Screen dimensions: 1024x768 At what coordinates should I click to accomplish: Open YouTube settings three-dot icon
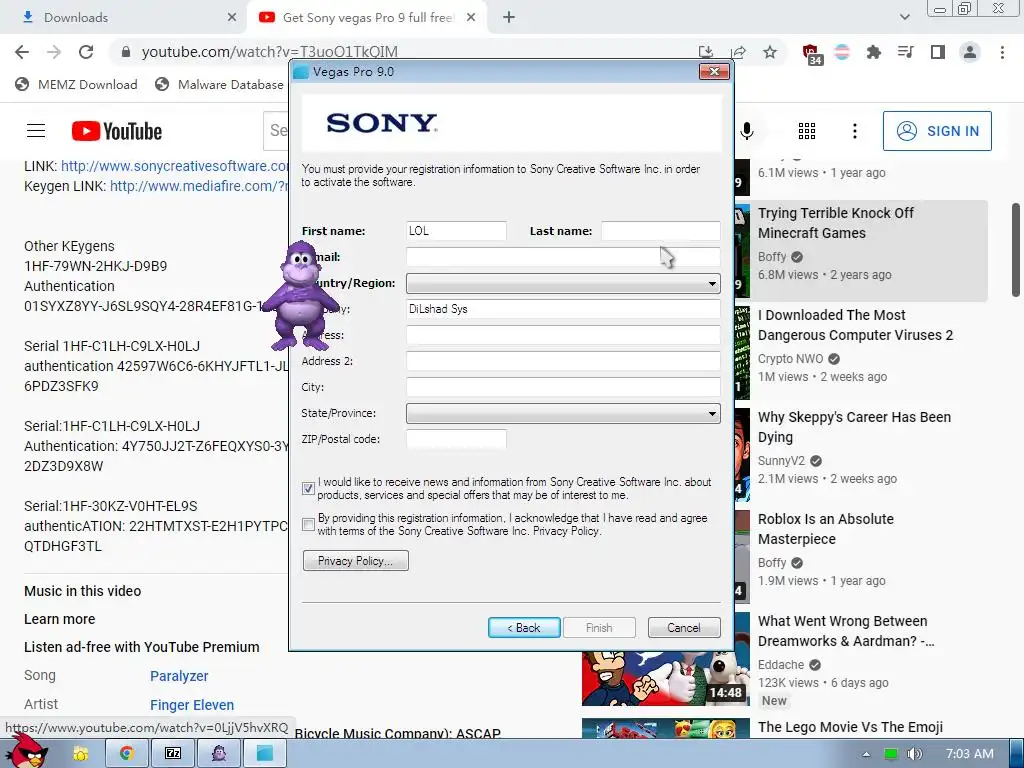(x=854, y=131)
